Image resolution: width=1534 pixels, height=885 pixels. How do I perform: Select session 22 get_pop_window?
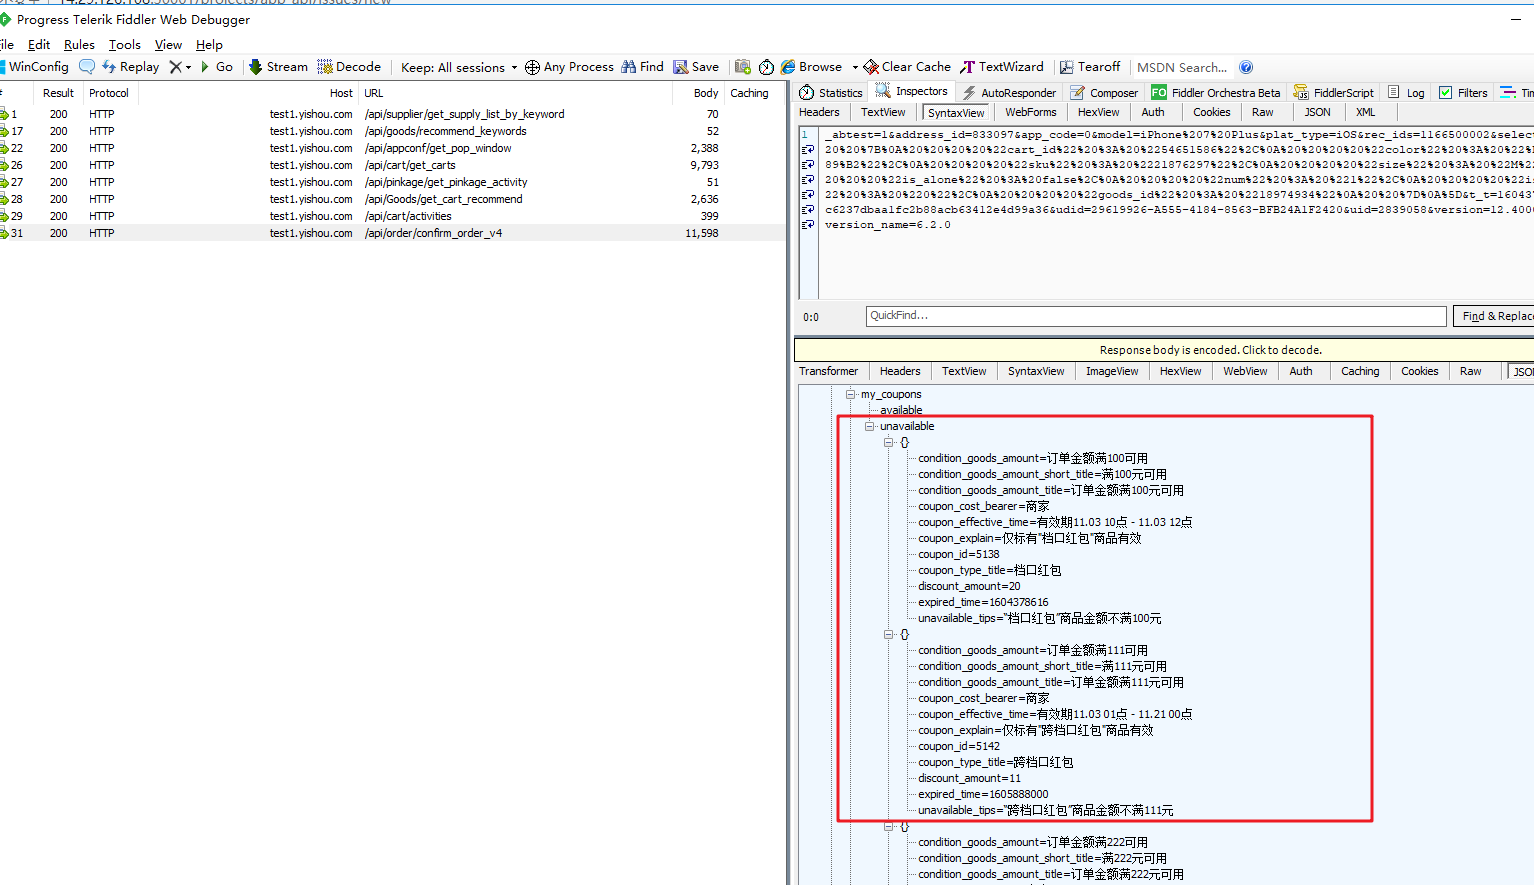pyautogui.click(x=392, y=148)
